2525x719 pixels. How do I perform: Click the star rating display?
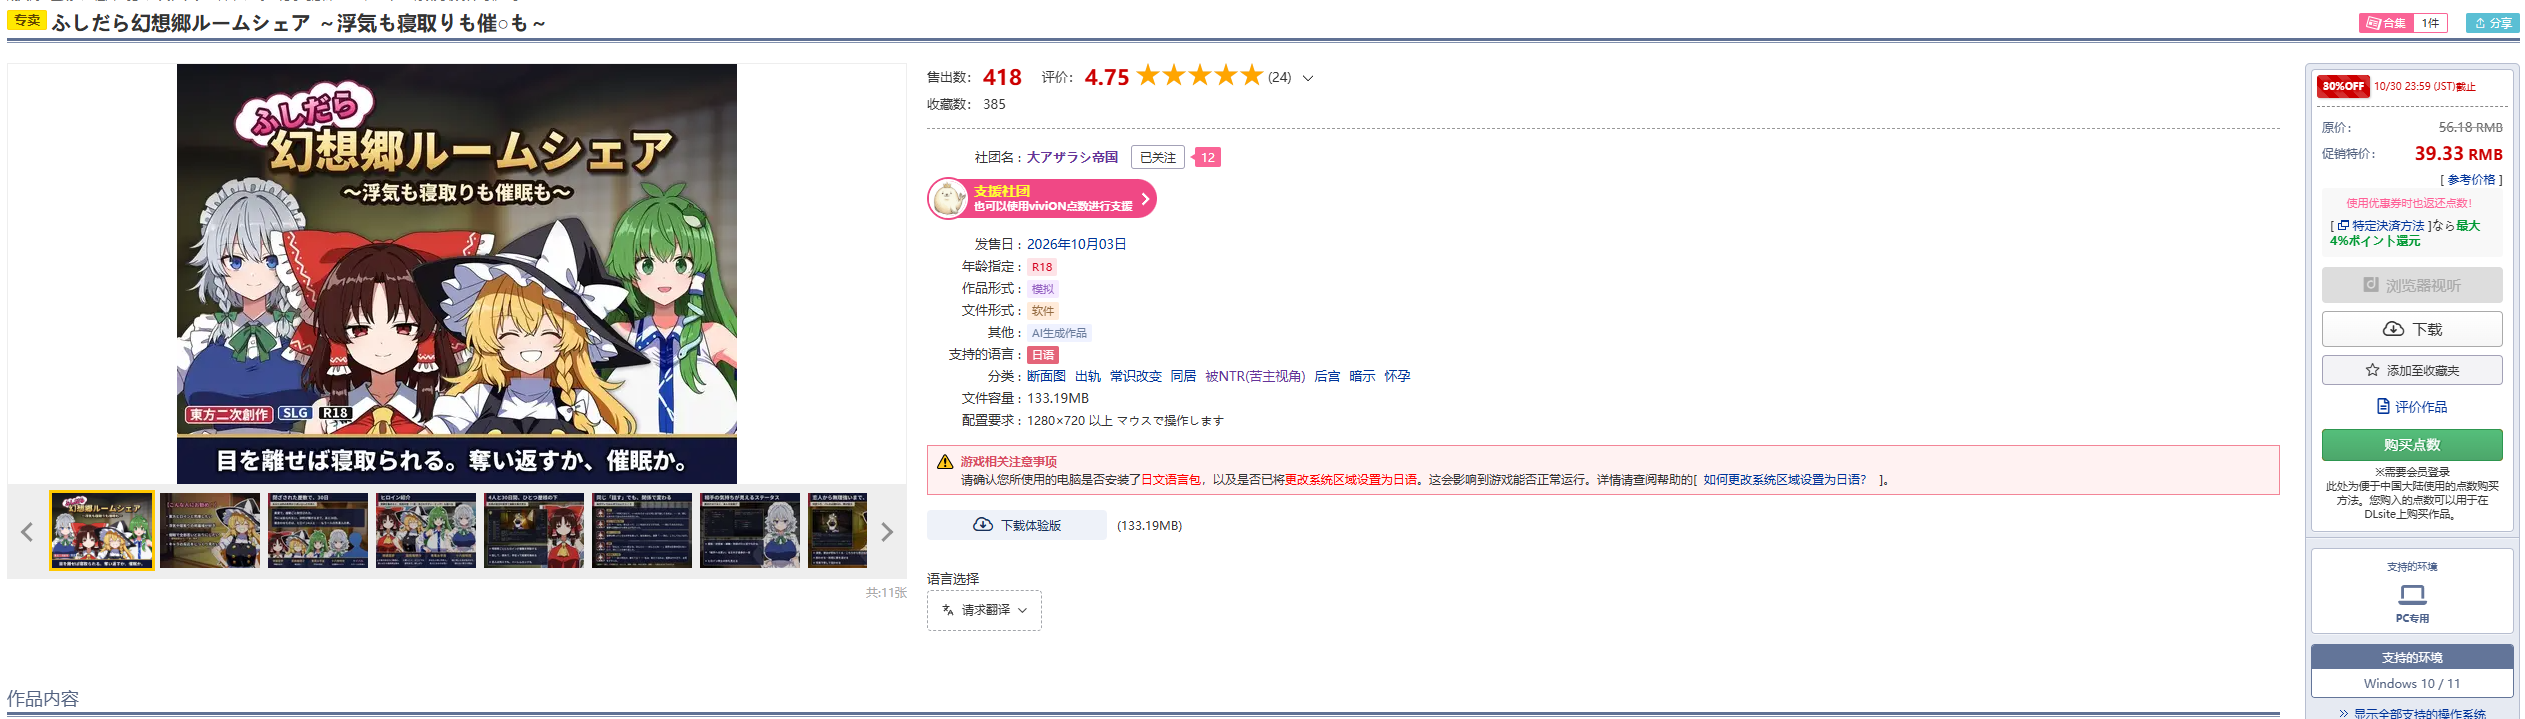pos(1200,76)
